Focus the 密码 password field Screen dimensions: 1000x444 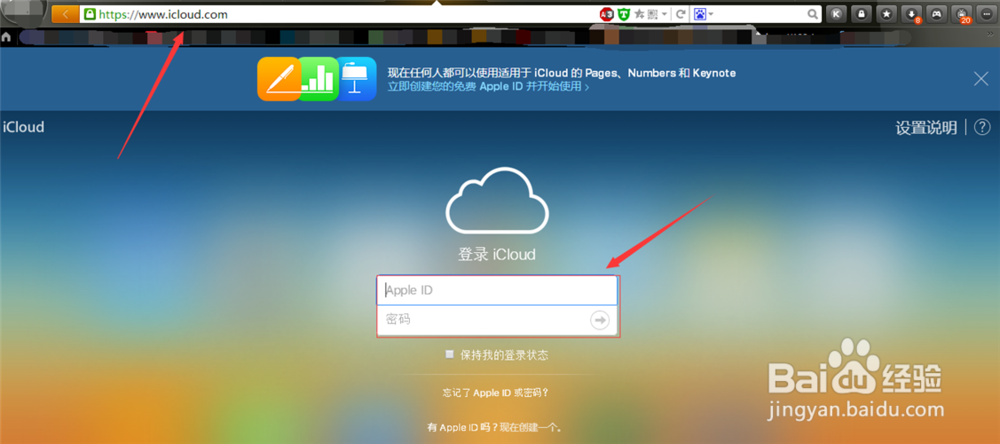tap(497, 320)
